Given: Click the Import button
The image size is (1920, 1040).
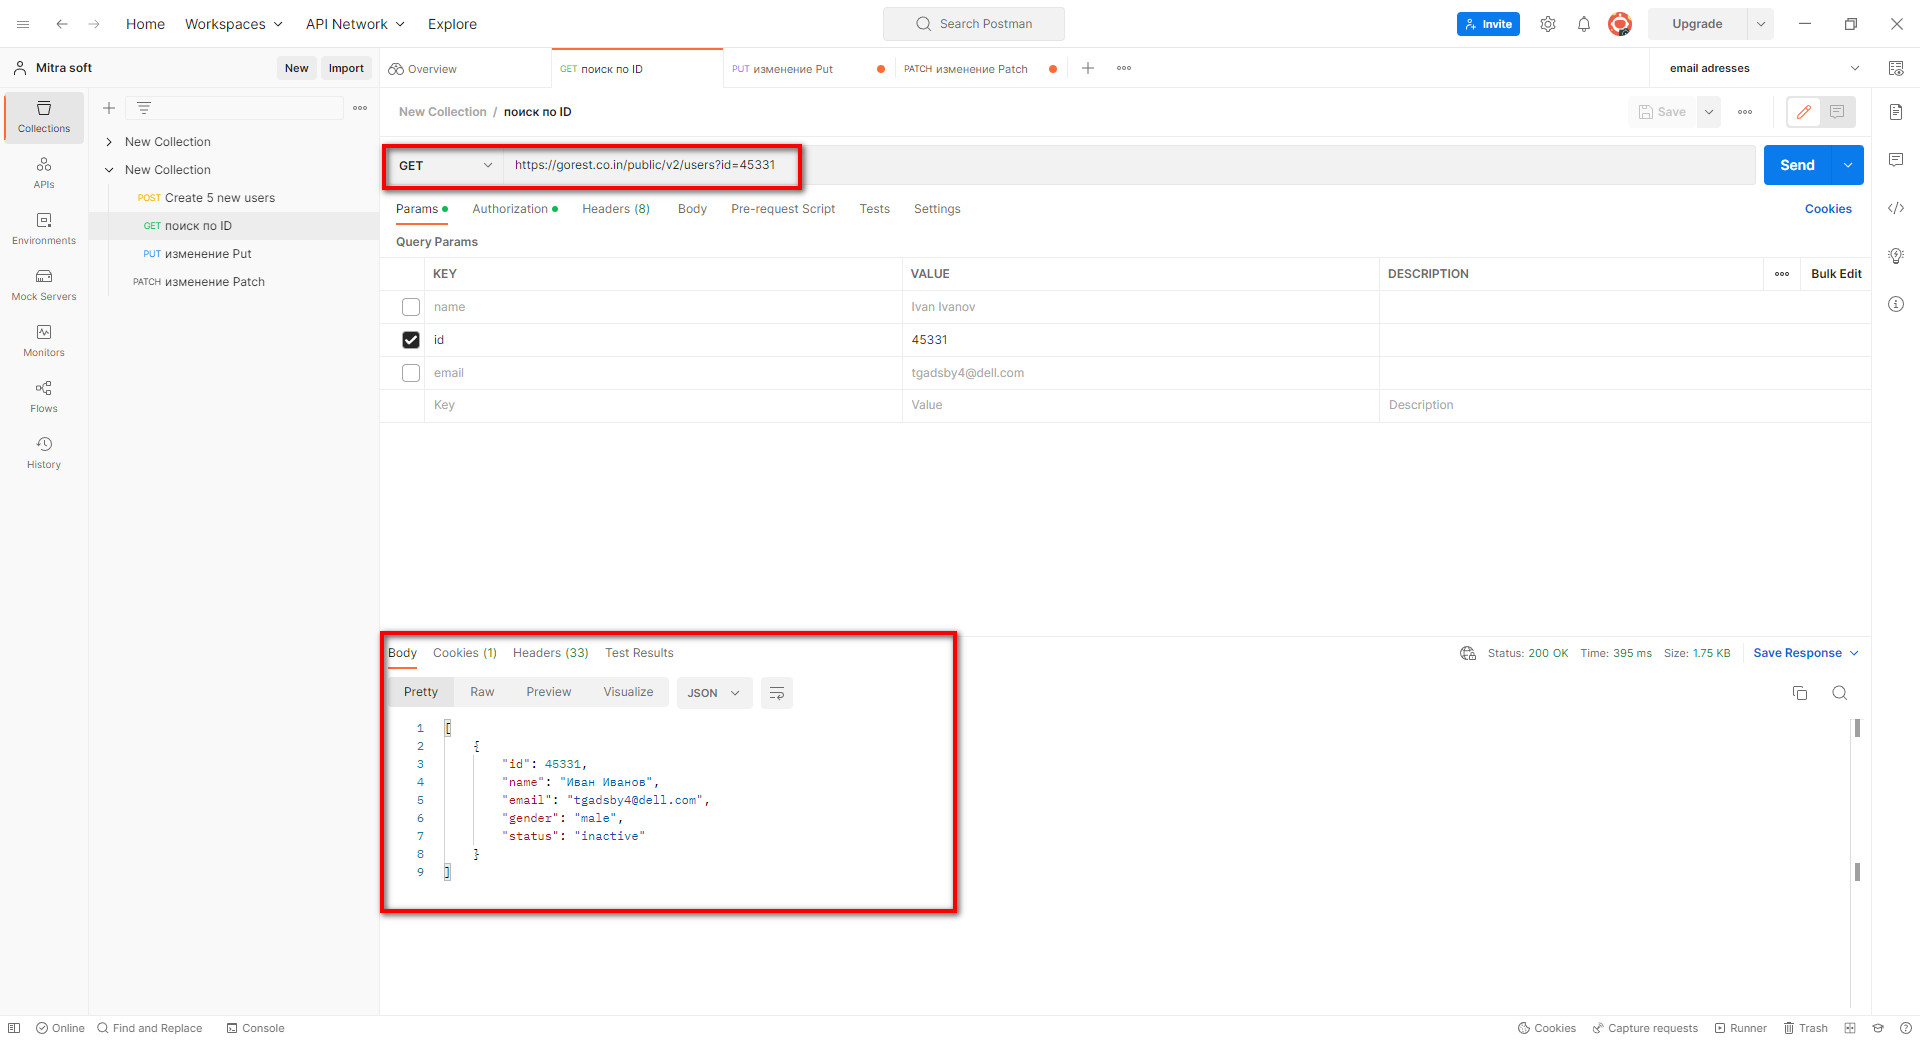Looking at the screenshot, I should pos(346,68).
